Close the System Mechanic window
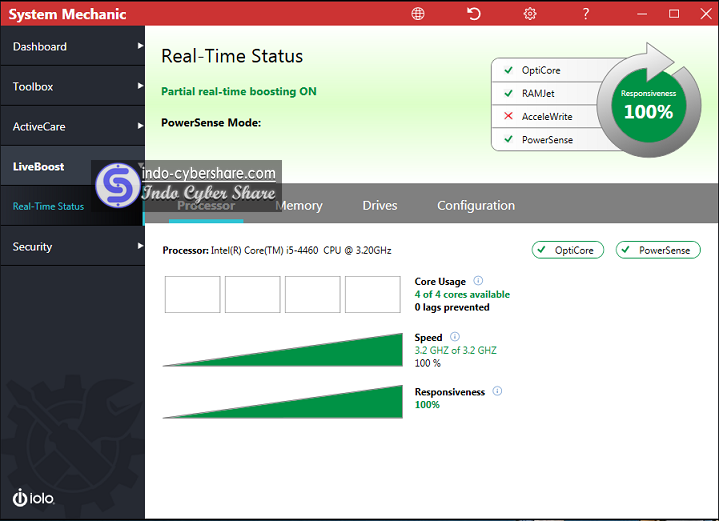 pos(706,14)
